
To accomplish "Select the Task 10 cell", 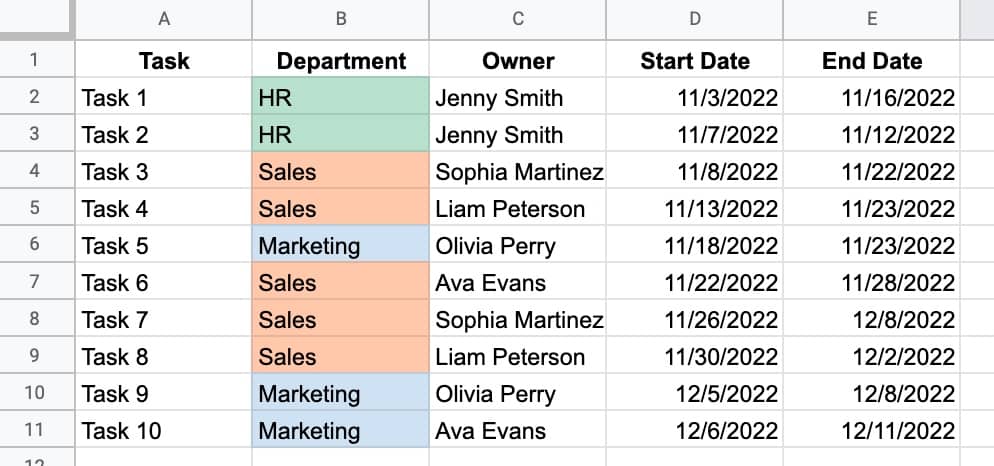I will point(163,431).
